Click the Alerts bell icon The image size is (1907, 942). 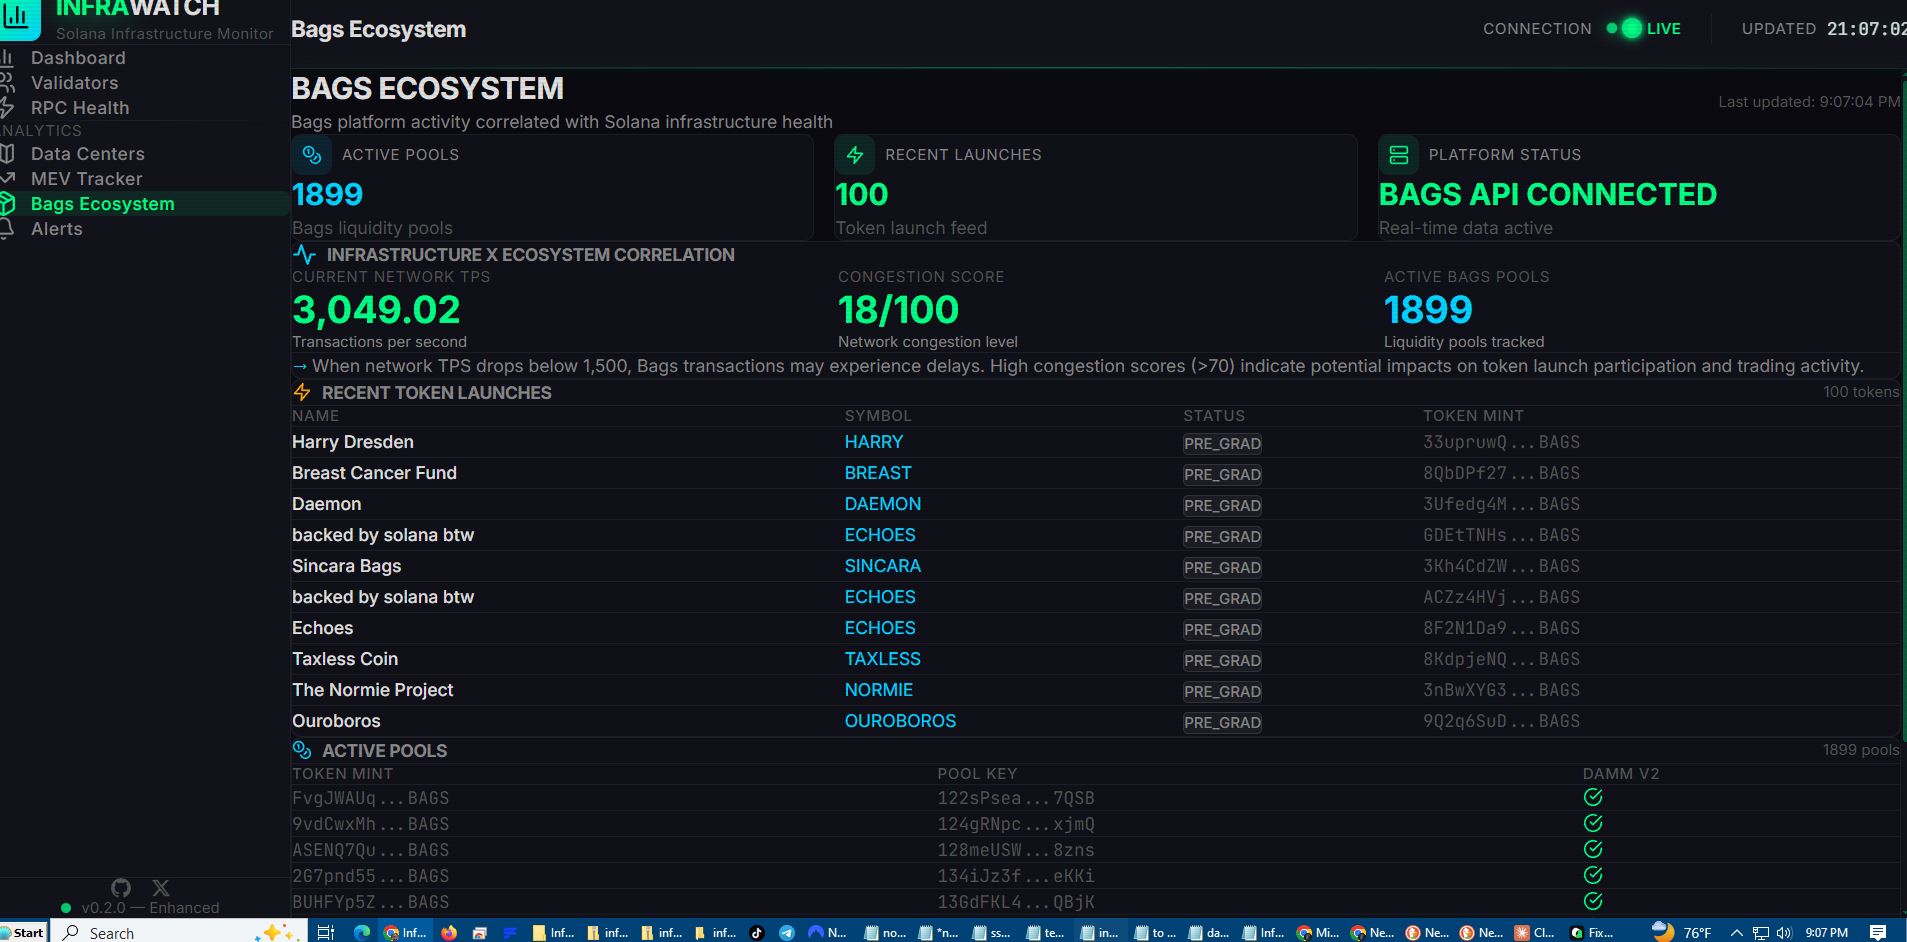point(7,229)
